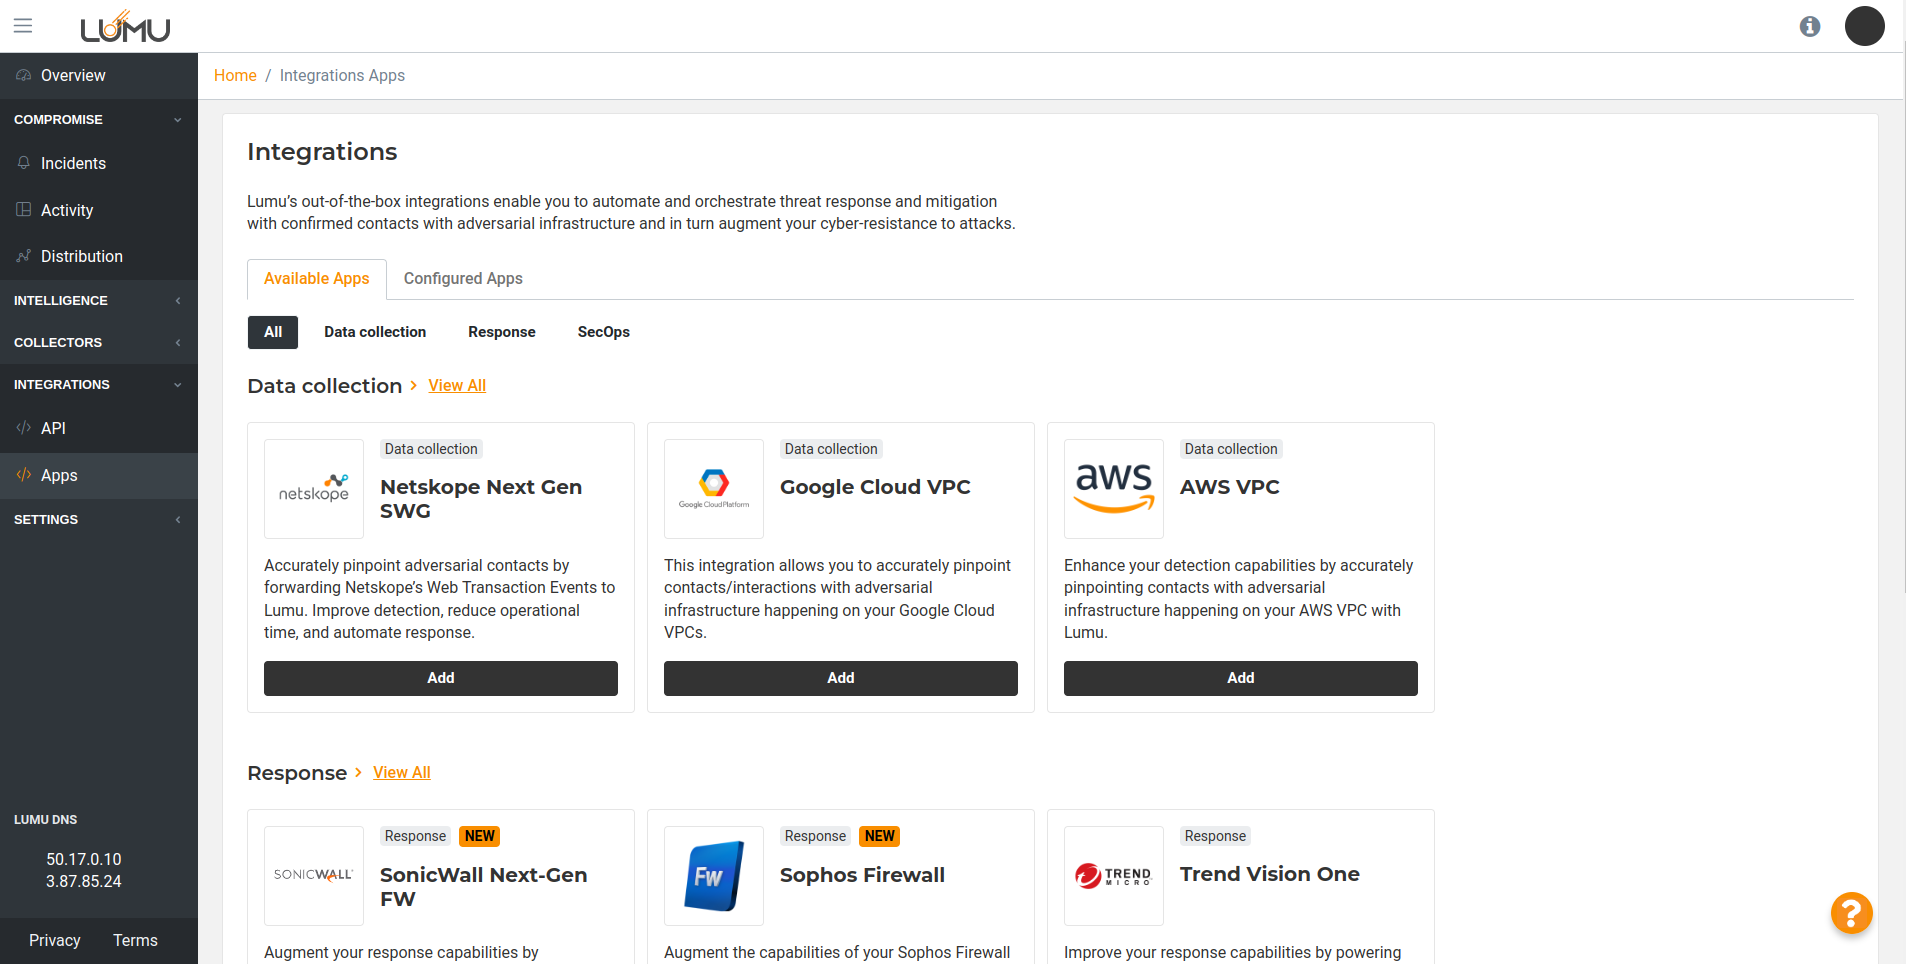Open Incidents in the sidebar
1906x964 pixels.
coord(73,164)
